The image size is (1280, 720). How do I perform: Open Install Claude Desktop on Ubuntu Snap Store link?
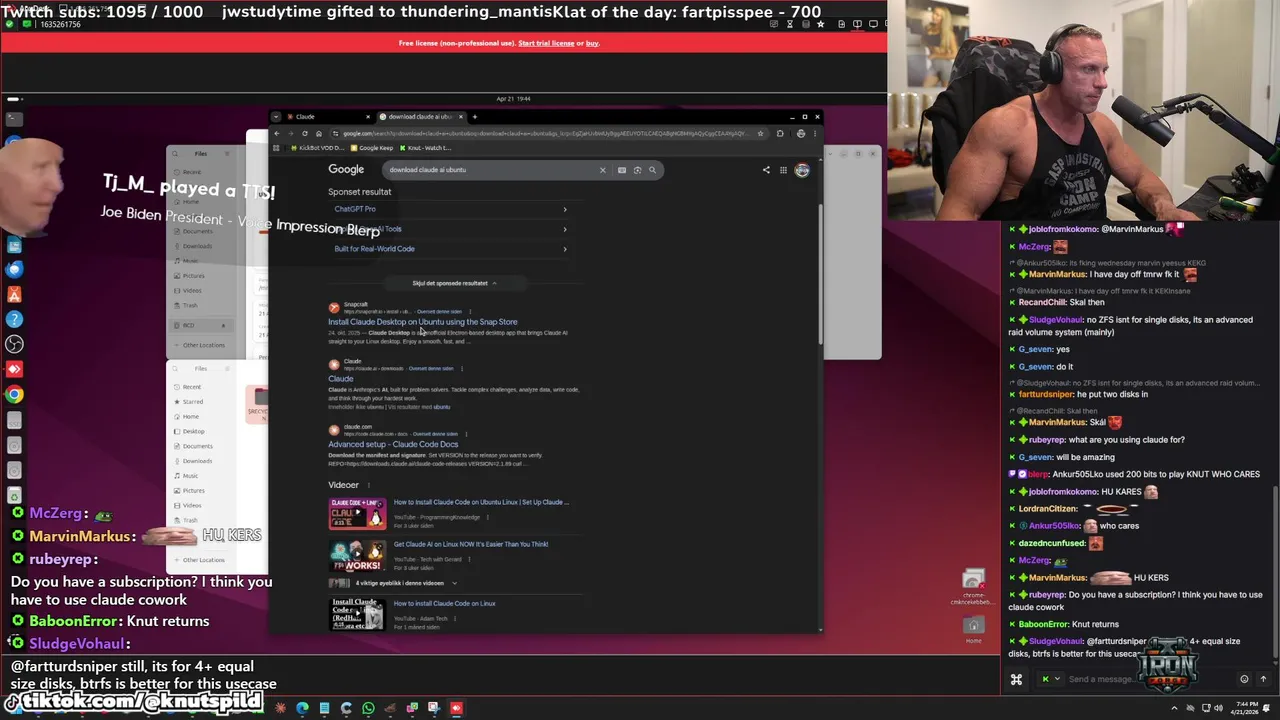pos(423,322)
